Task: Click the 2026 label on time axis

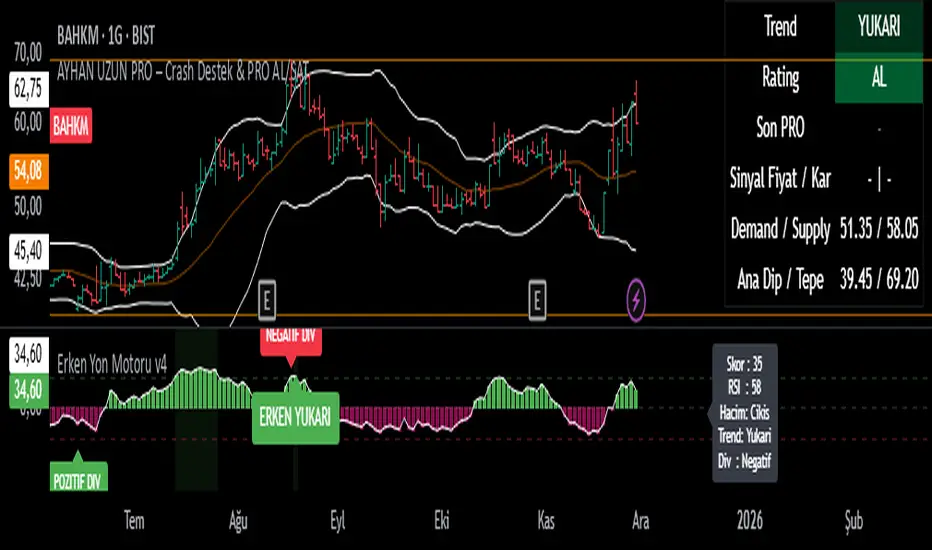Action: 750,521
